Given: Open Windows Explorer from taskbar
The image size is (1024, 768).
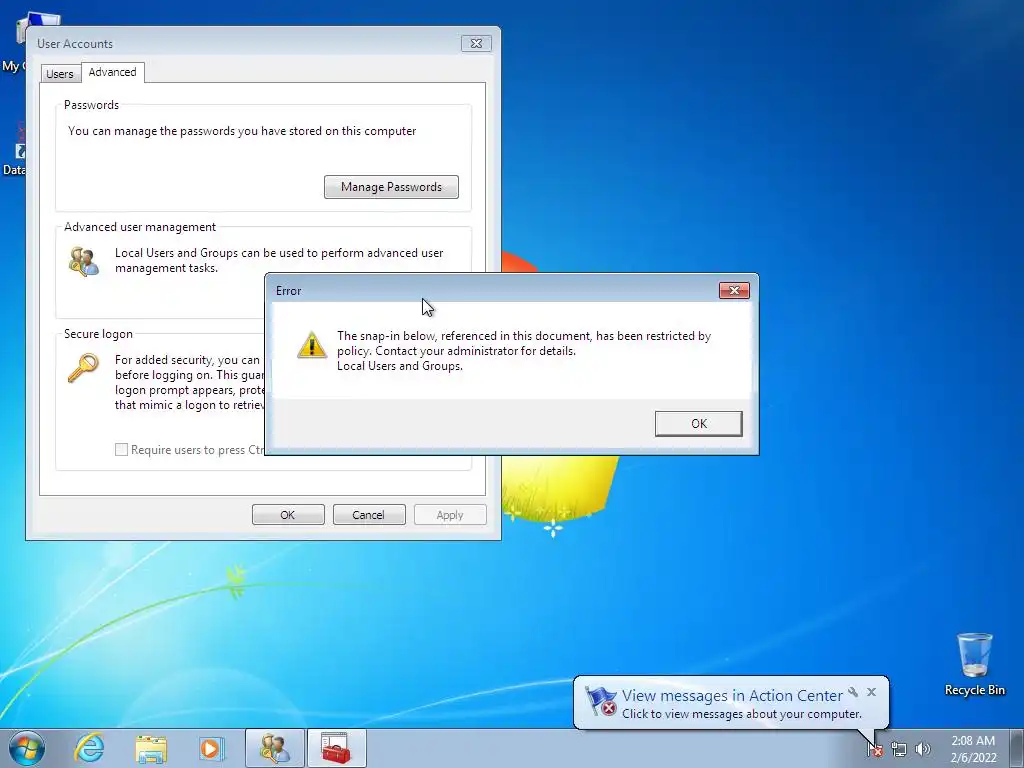Looking at the screenshot, I should [151, 748].
